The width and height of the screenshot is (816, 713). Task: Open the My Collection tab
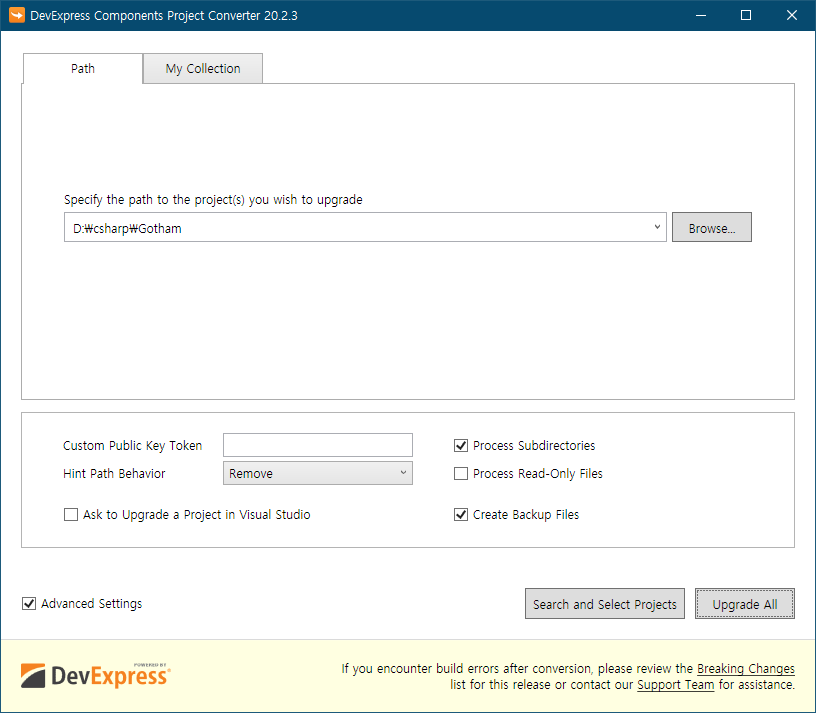point(203,68)
